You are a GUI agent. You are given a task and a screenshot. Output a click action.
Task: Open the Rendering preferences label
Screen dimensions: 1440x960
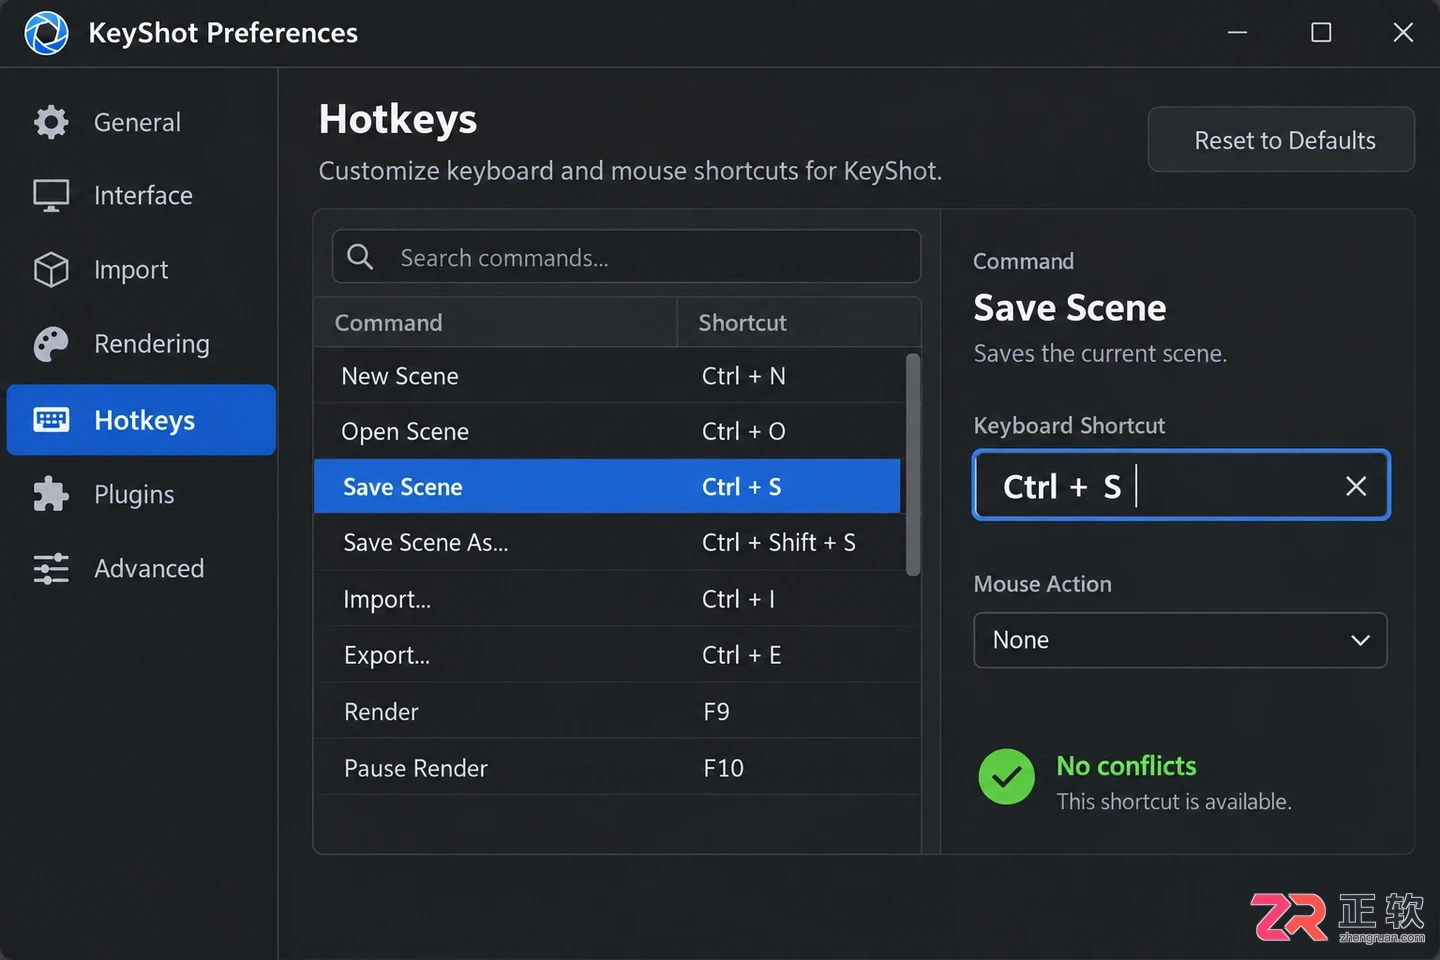tap(152, 344)
